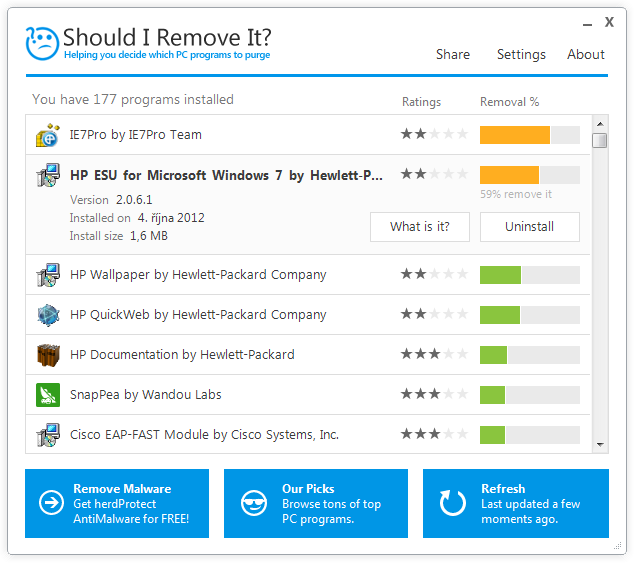This screenshot has height=563, width=634.
Task: Click the star rating for HP ESU
Action: [x=435, y=174]
